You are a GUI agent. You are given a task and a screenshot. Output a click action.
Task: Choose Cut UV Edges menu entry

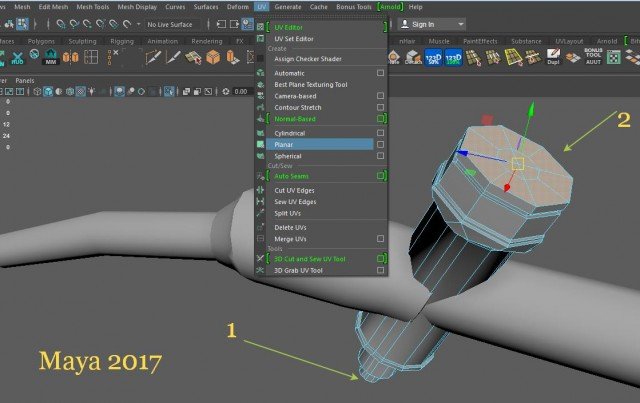click(x=294, y=190)
